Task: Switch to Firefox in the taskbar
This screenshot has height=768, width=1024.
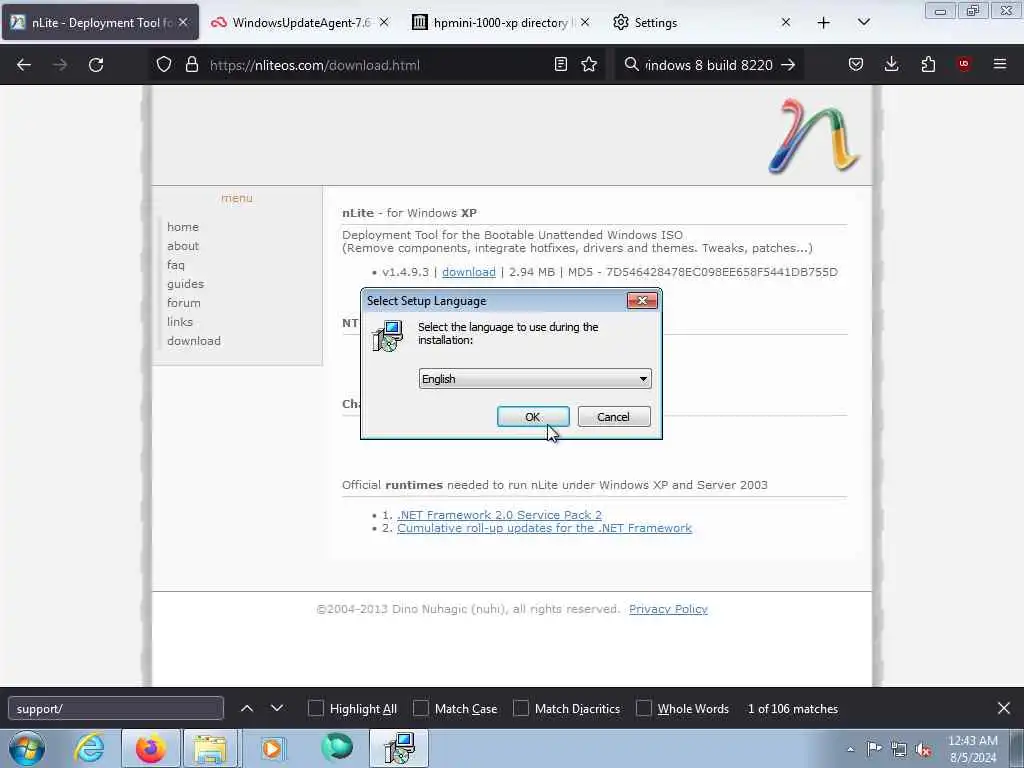Action: (x=150, y=748)
